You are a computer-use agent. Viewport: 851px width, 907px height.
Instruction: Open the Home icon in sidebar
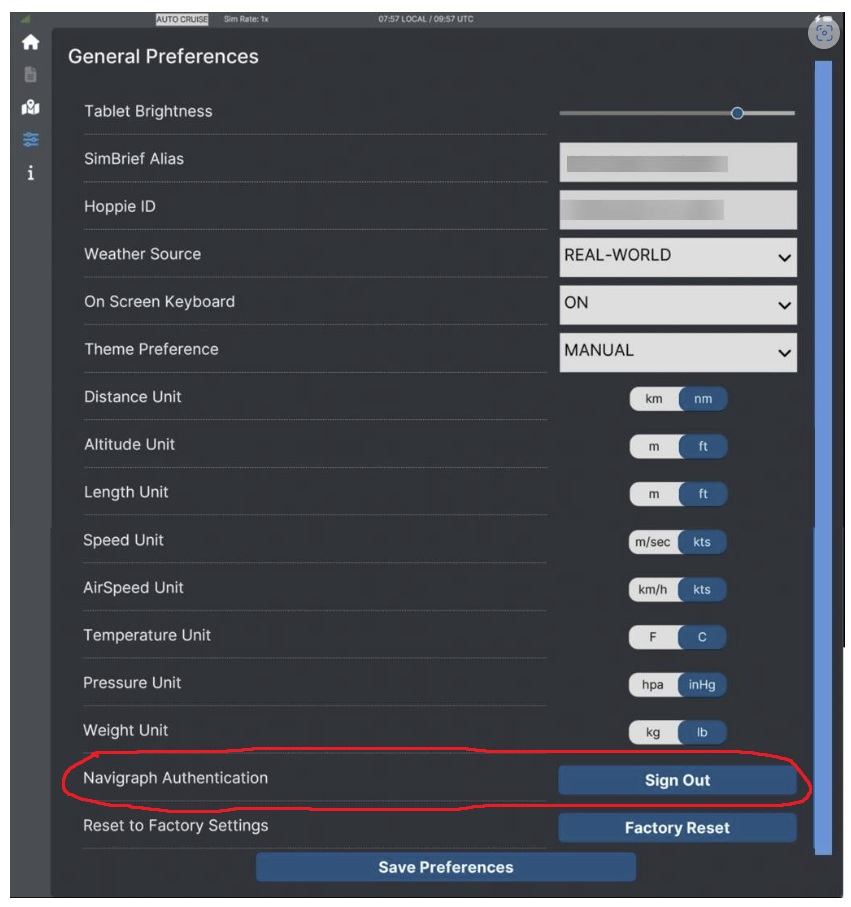[x=30, y=42]
